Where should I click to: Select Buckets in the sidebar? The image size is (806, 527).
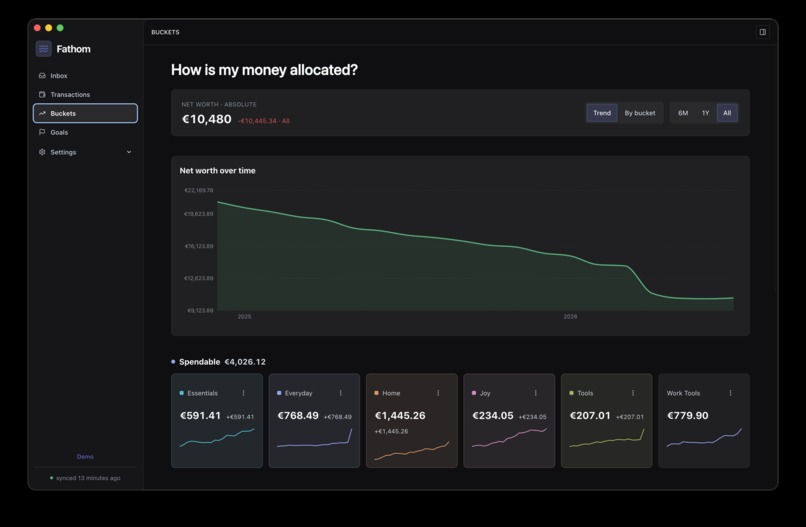(x=85, y=113)
